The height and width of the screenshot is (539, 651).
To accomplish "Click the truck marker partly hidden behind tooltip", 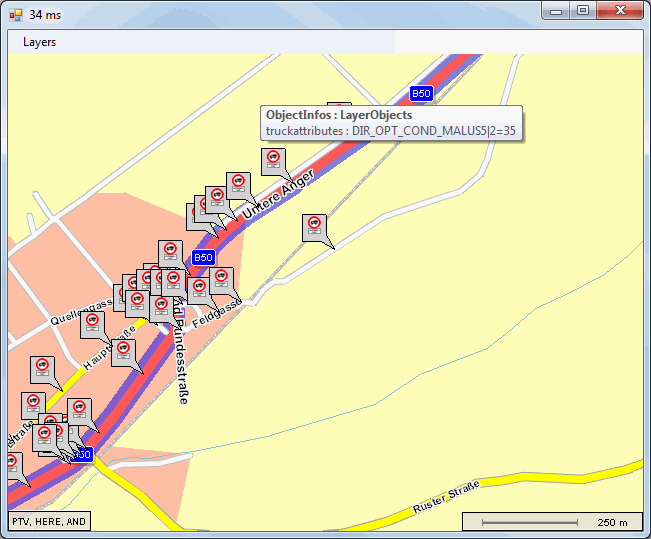I will click(x=339, y=106).
